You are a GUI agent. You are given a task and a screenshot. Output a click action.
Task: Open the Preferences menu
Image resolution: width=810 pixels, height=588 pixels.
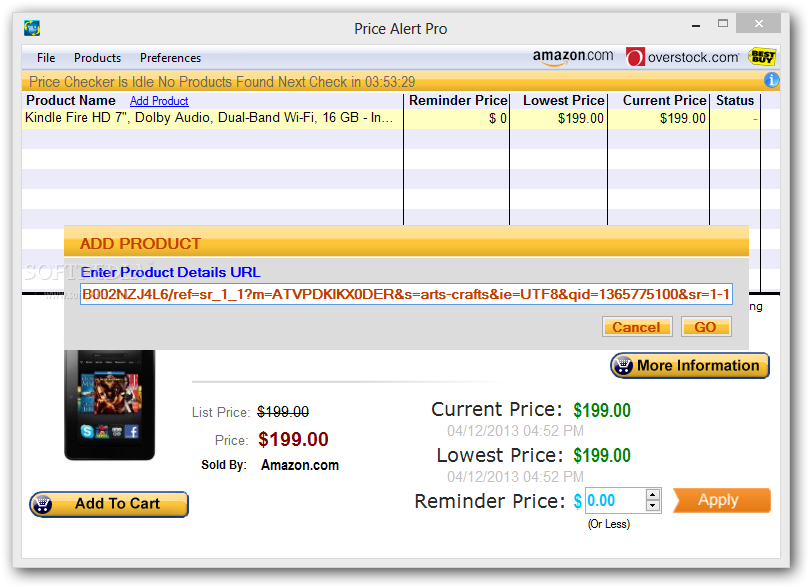click(170, 58)
